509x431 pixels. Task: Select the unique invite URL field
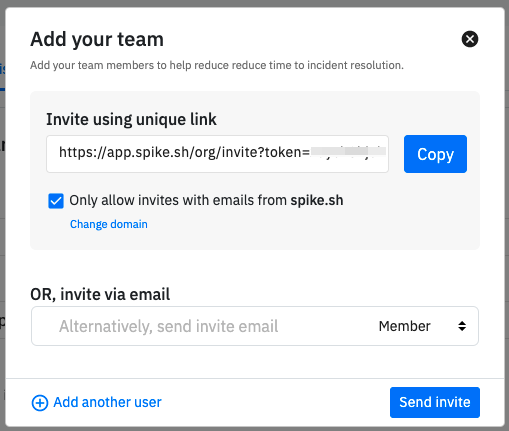tap(217, 154)
